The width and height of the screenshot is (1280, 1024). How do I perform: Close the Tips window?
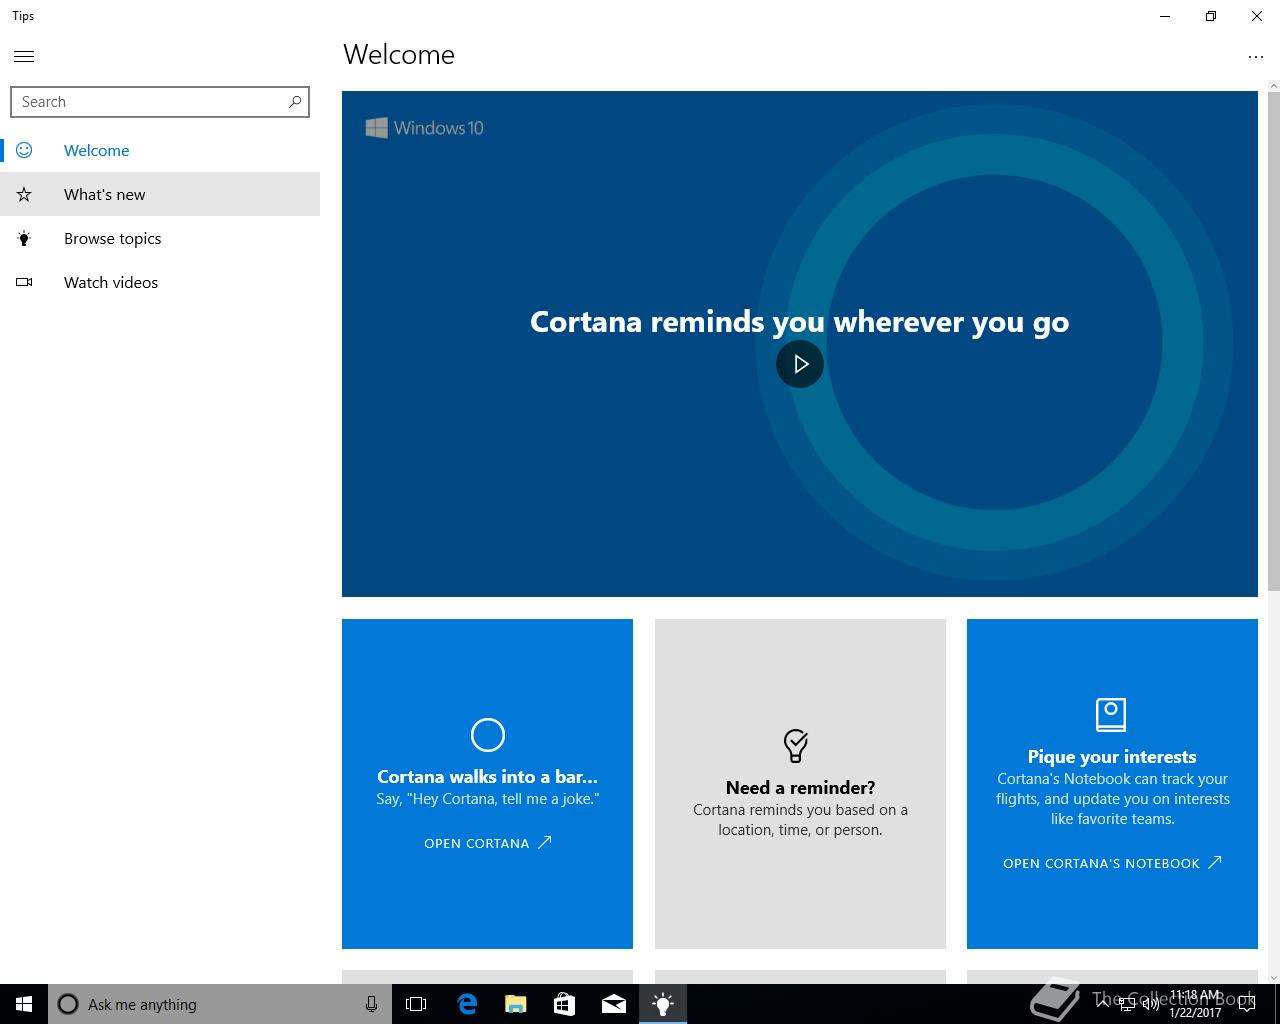(1257, 16)
